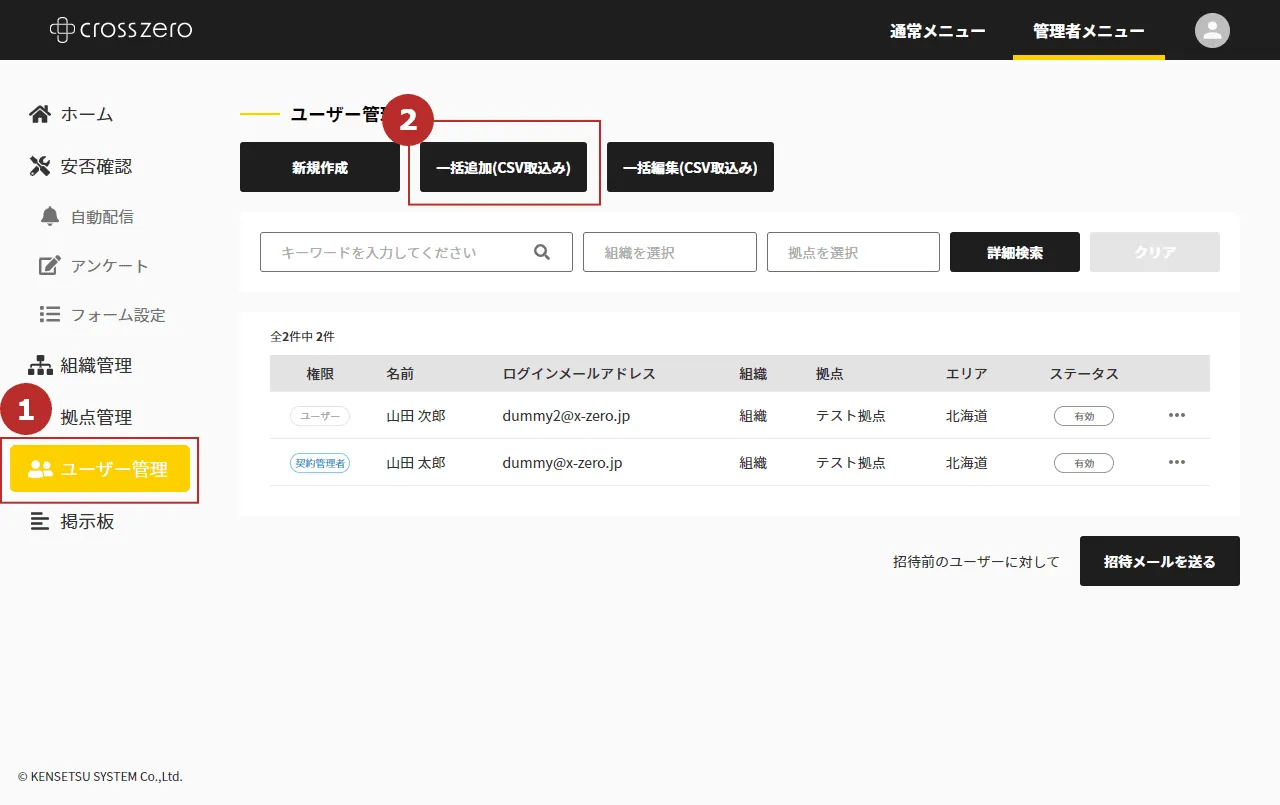Switch to 通常メニュー tab
The image size is (1280, 805).
coord(938,31)
